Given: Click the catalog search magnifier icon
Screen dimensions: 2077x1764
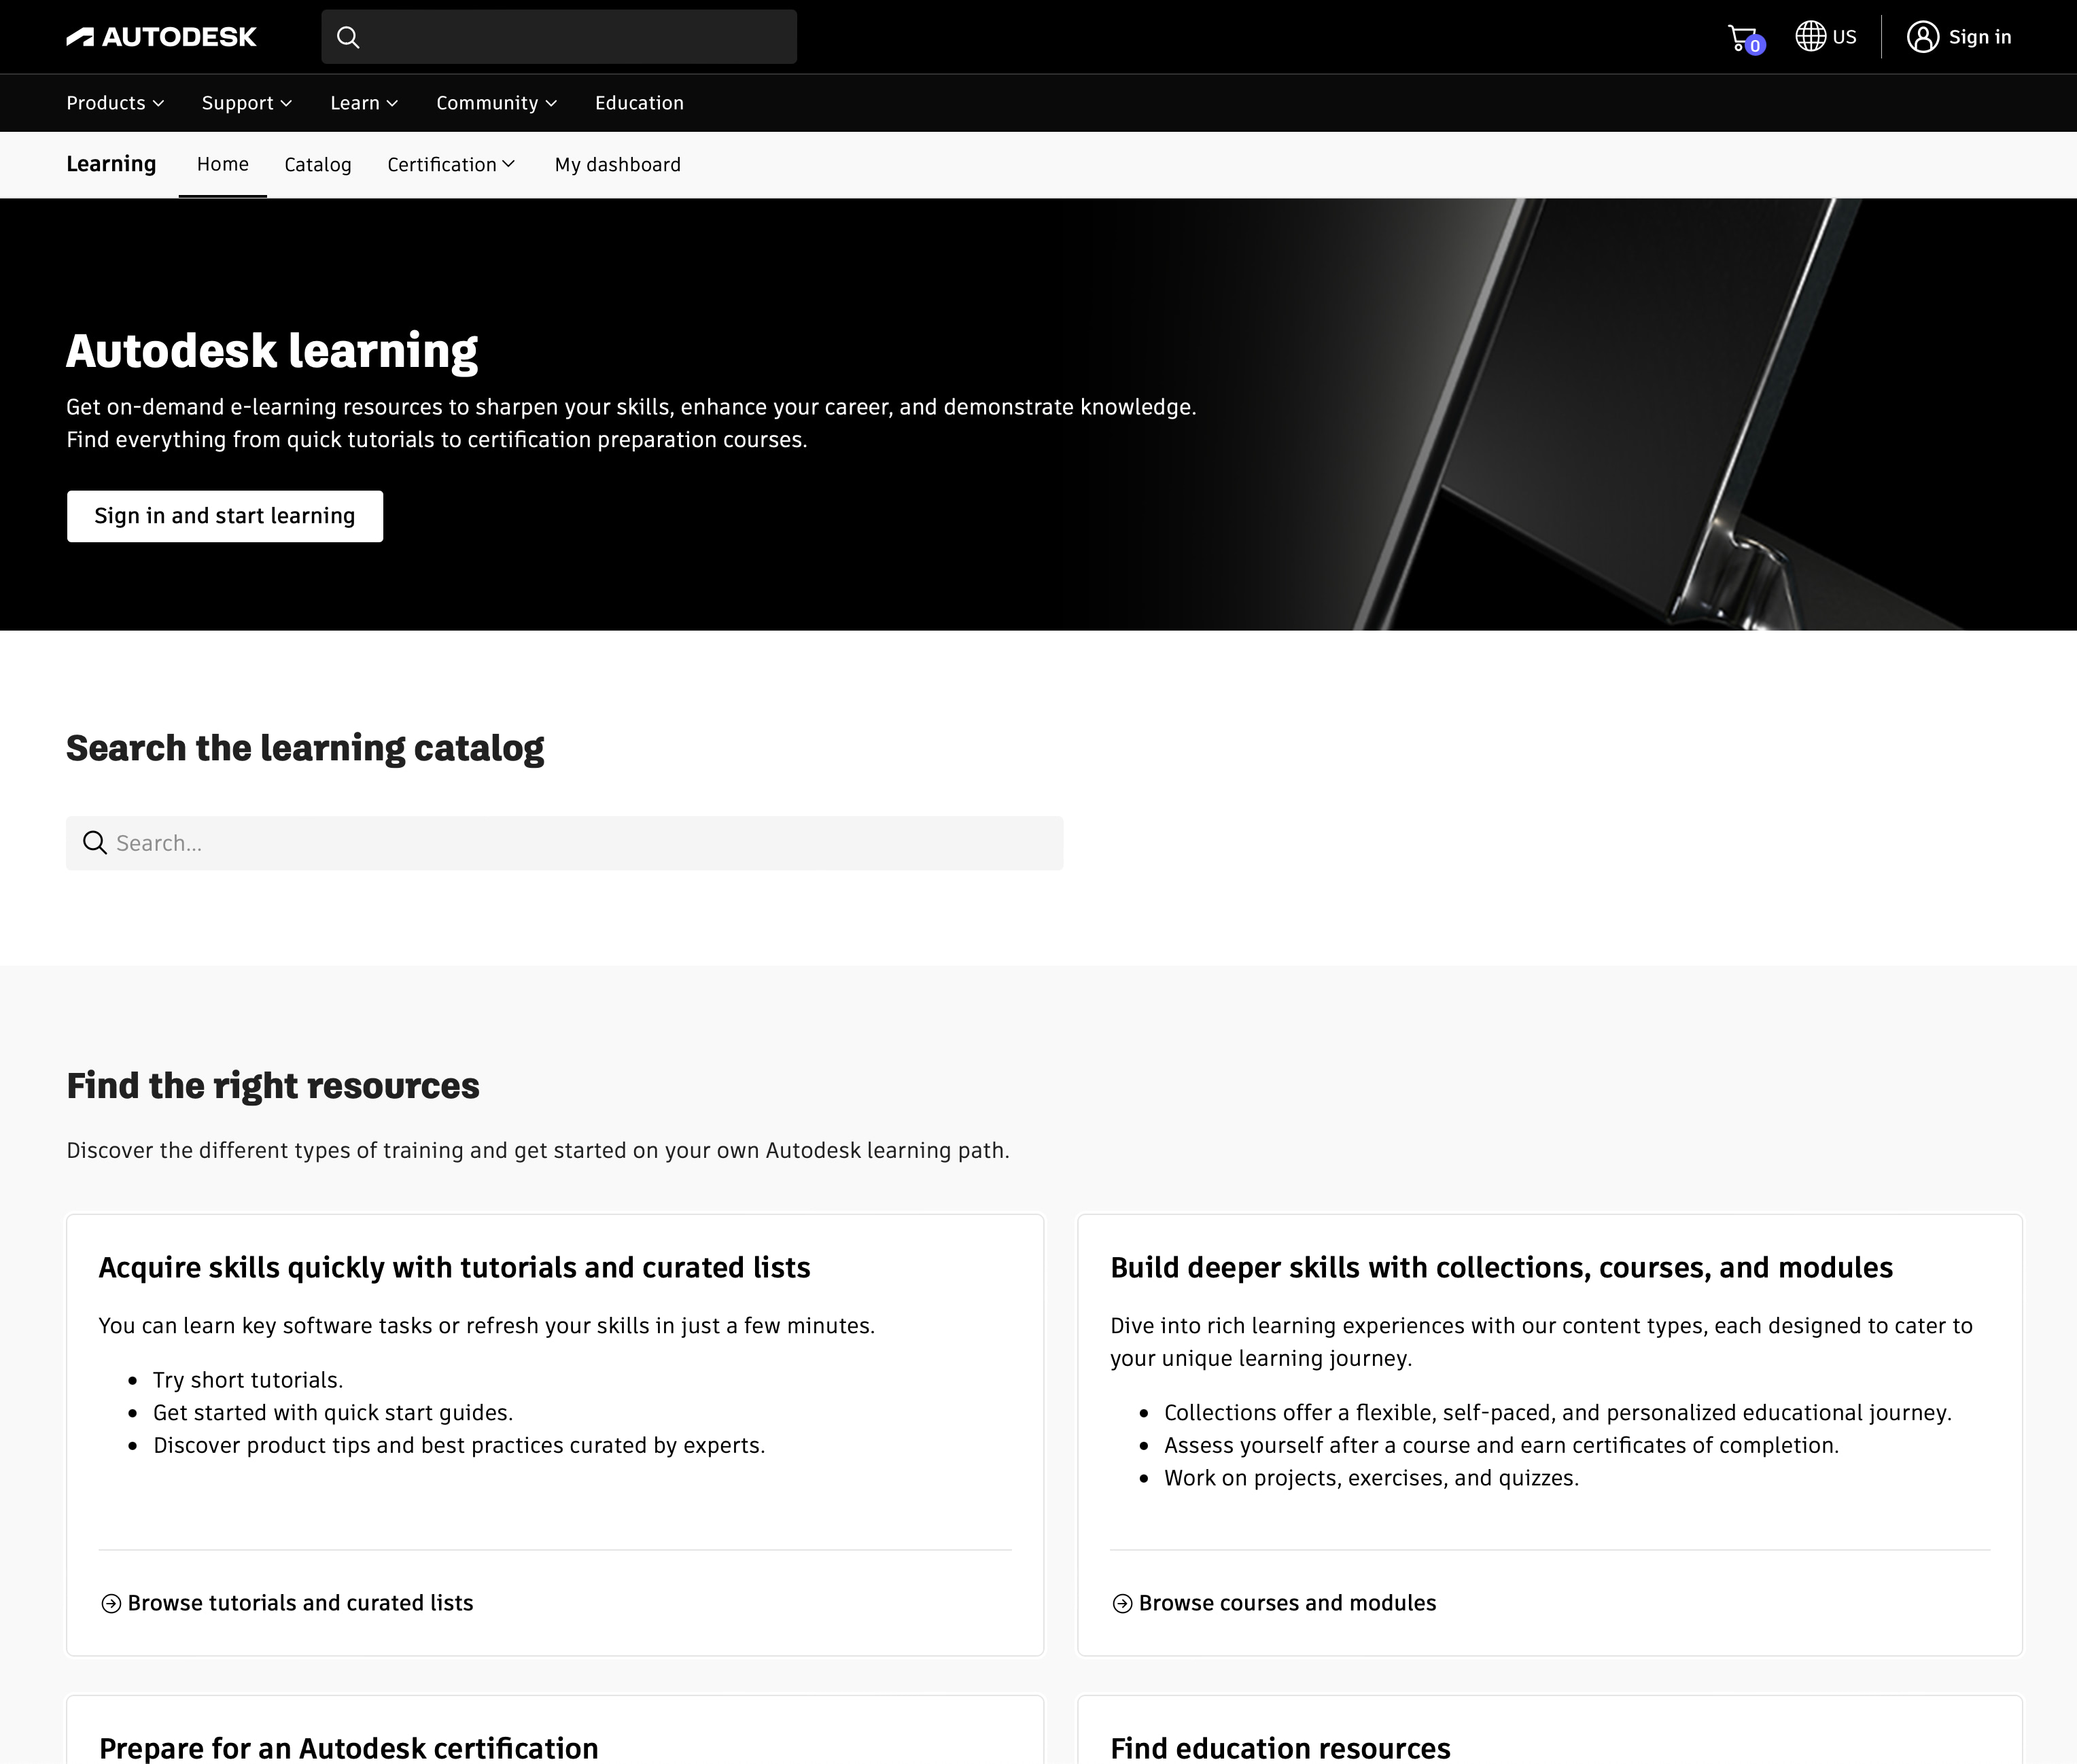Looking at the screenshot, I should pos(95,843).
